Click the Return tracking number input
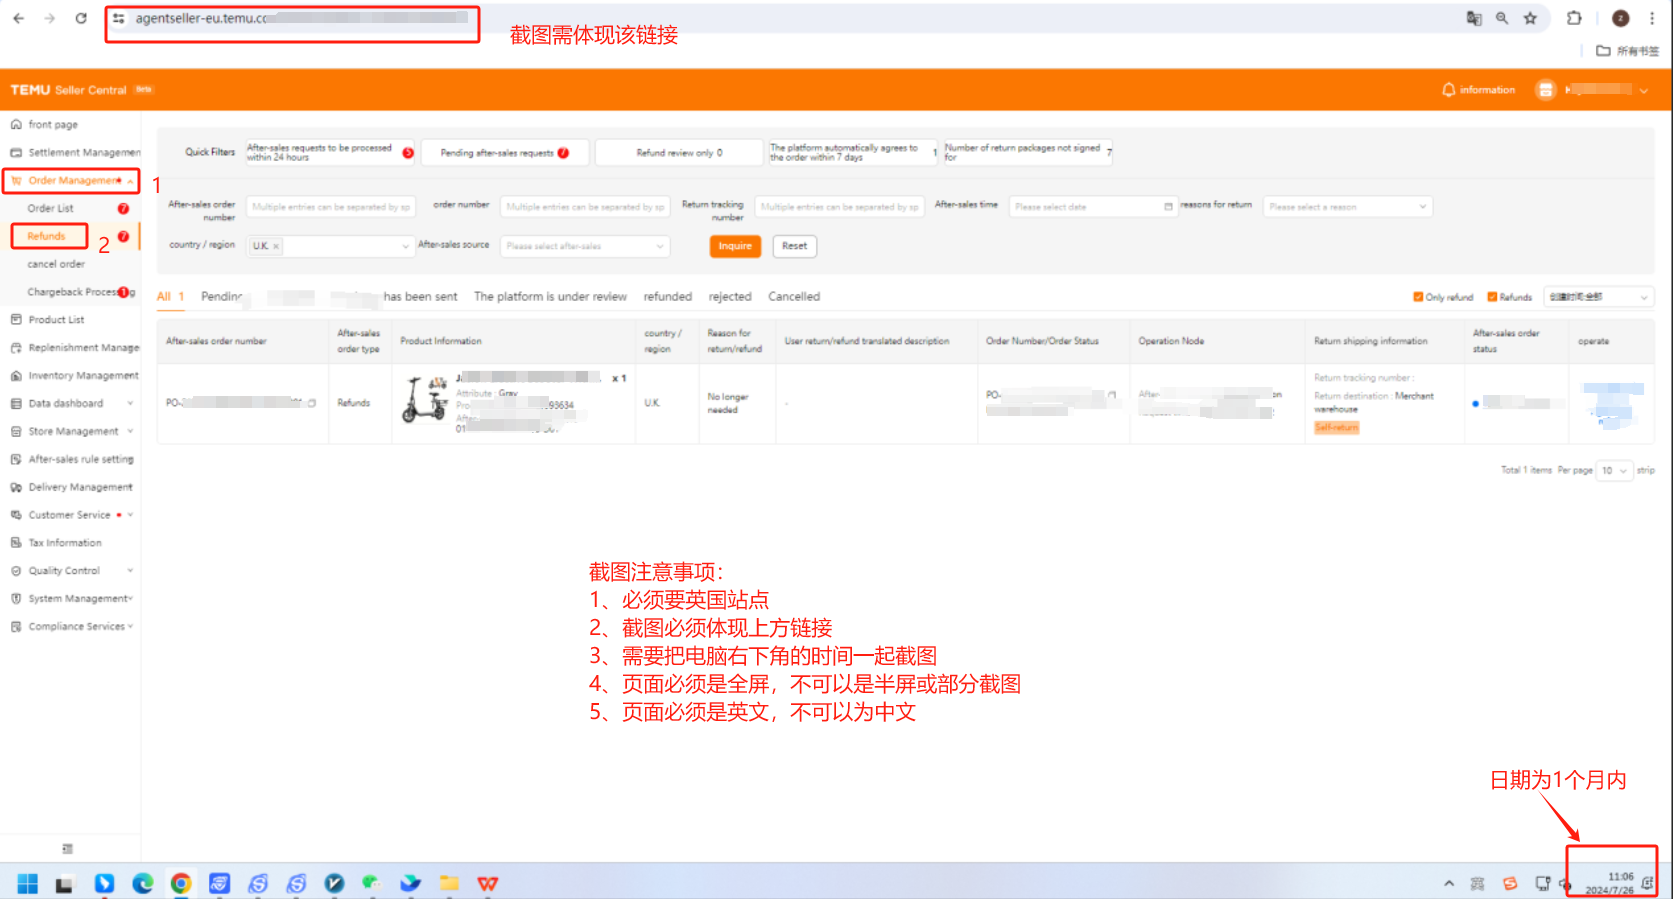The width and height of the screenshot is (1673, 899). (x=839, y=207)
